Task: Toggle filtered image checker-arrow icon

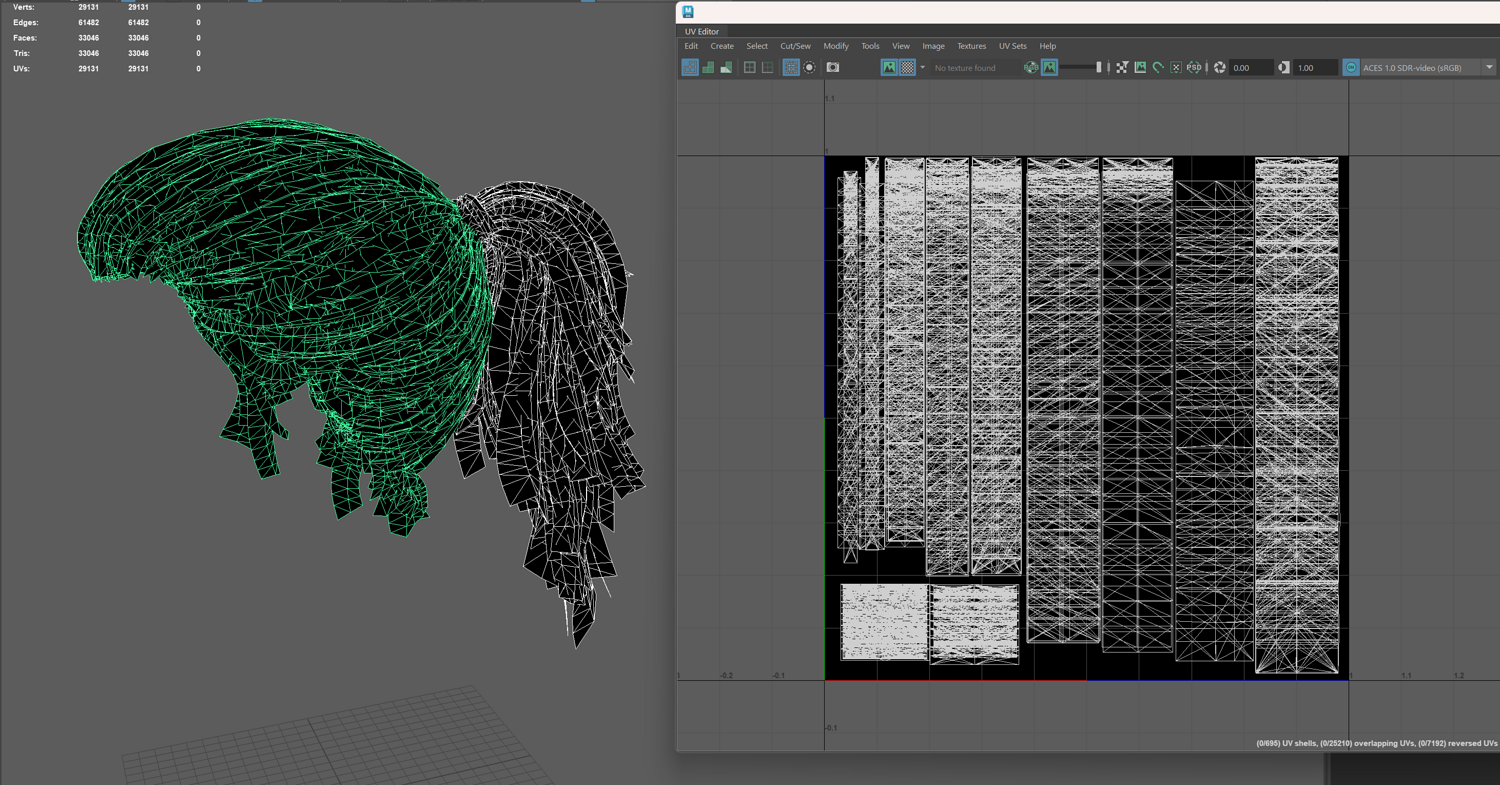Action: 1122,67
